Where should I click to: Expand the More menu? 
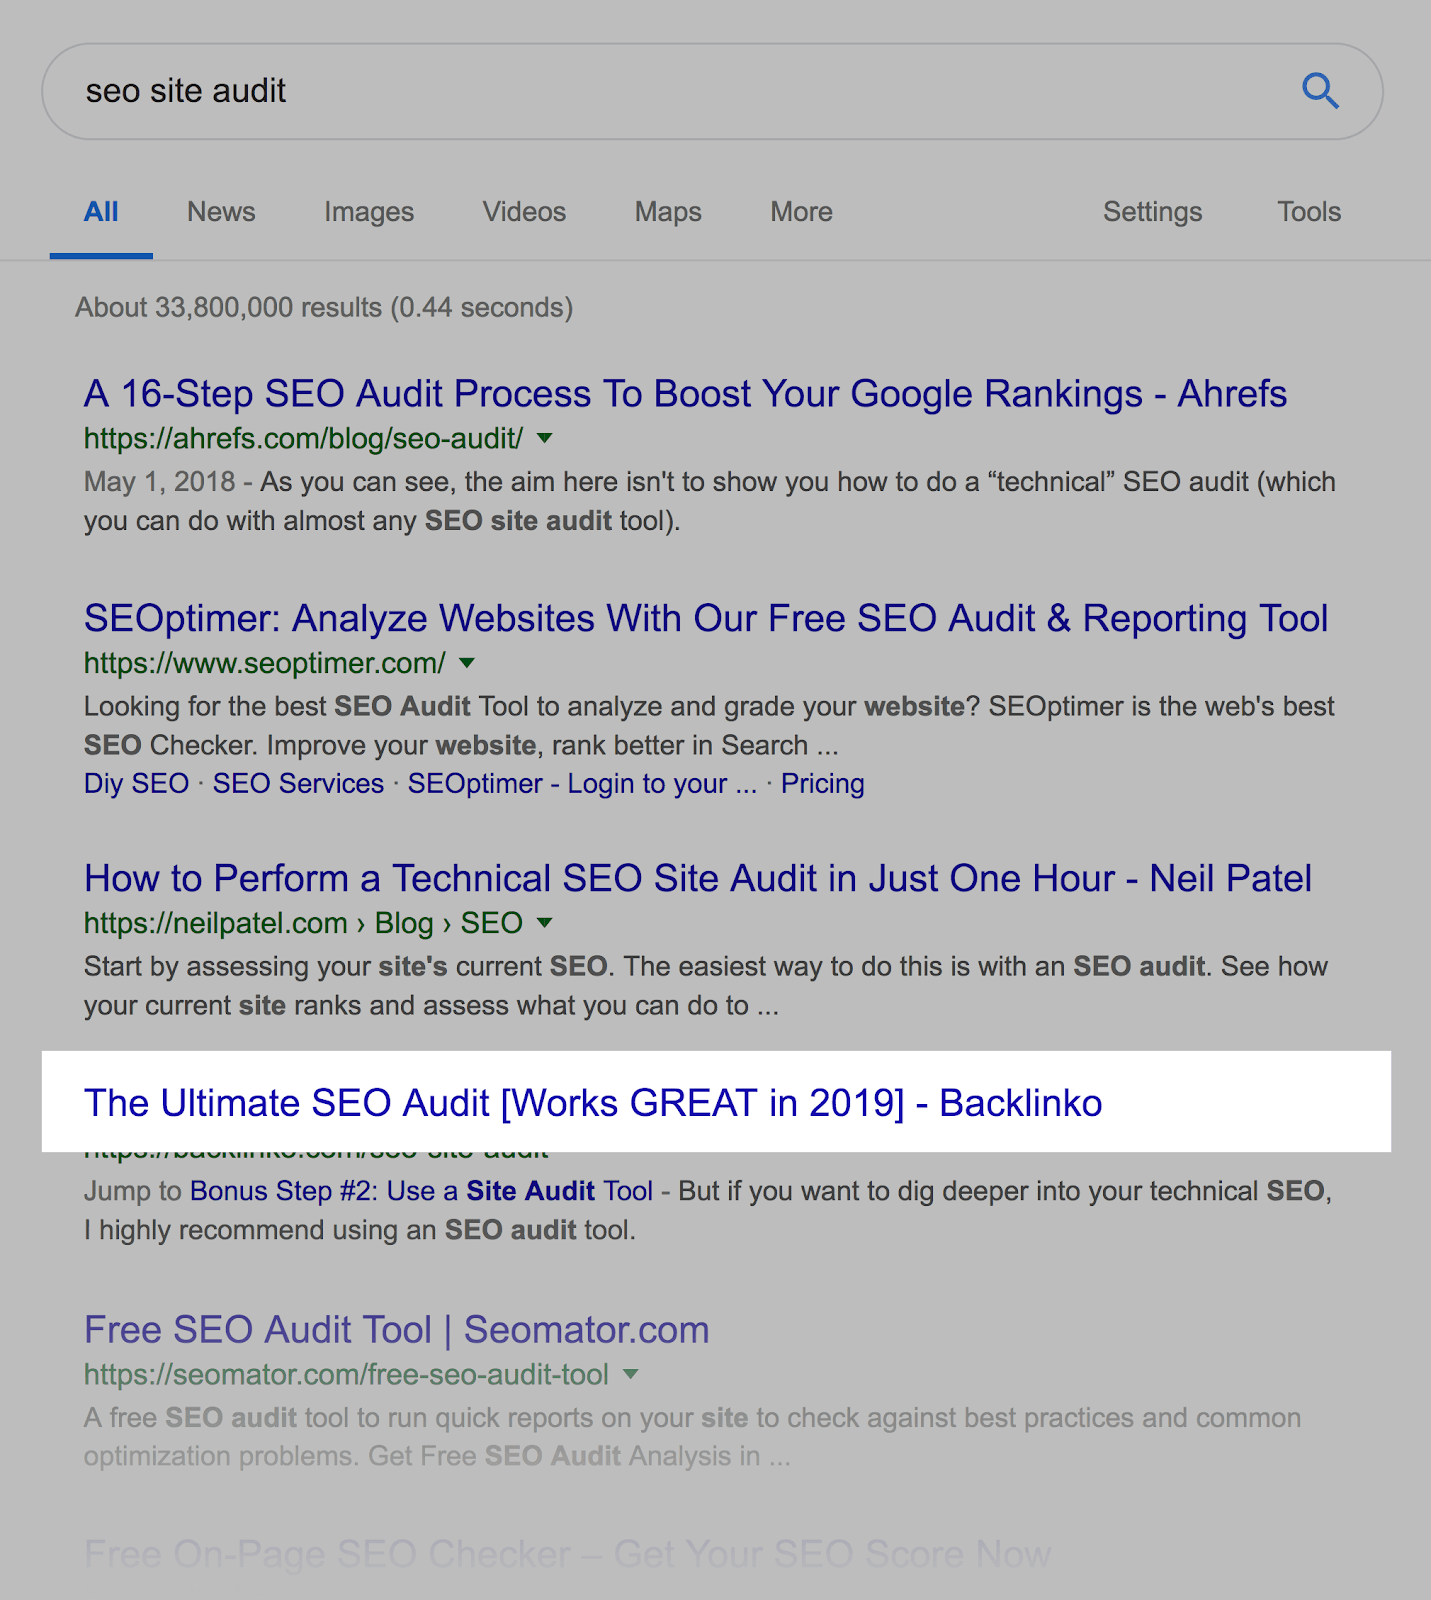coord(801,212)
